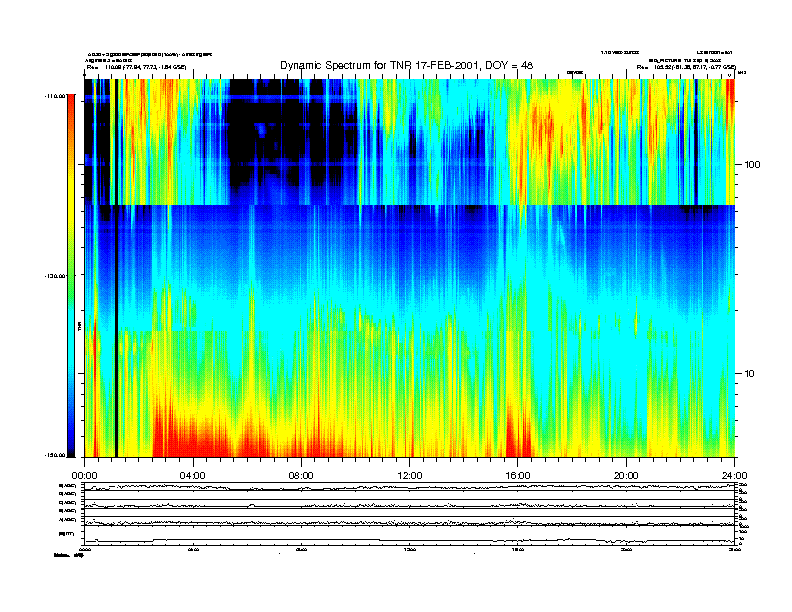
Task: Click the vertical color scale bar
Action: [x=71, y=275]
